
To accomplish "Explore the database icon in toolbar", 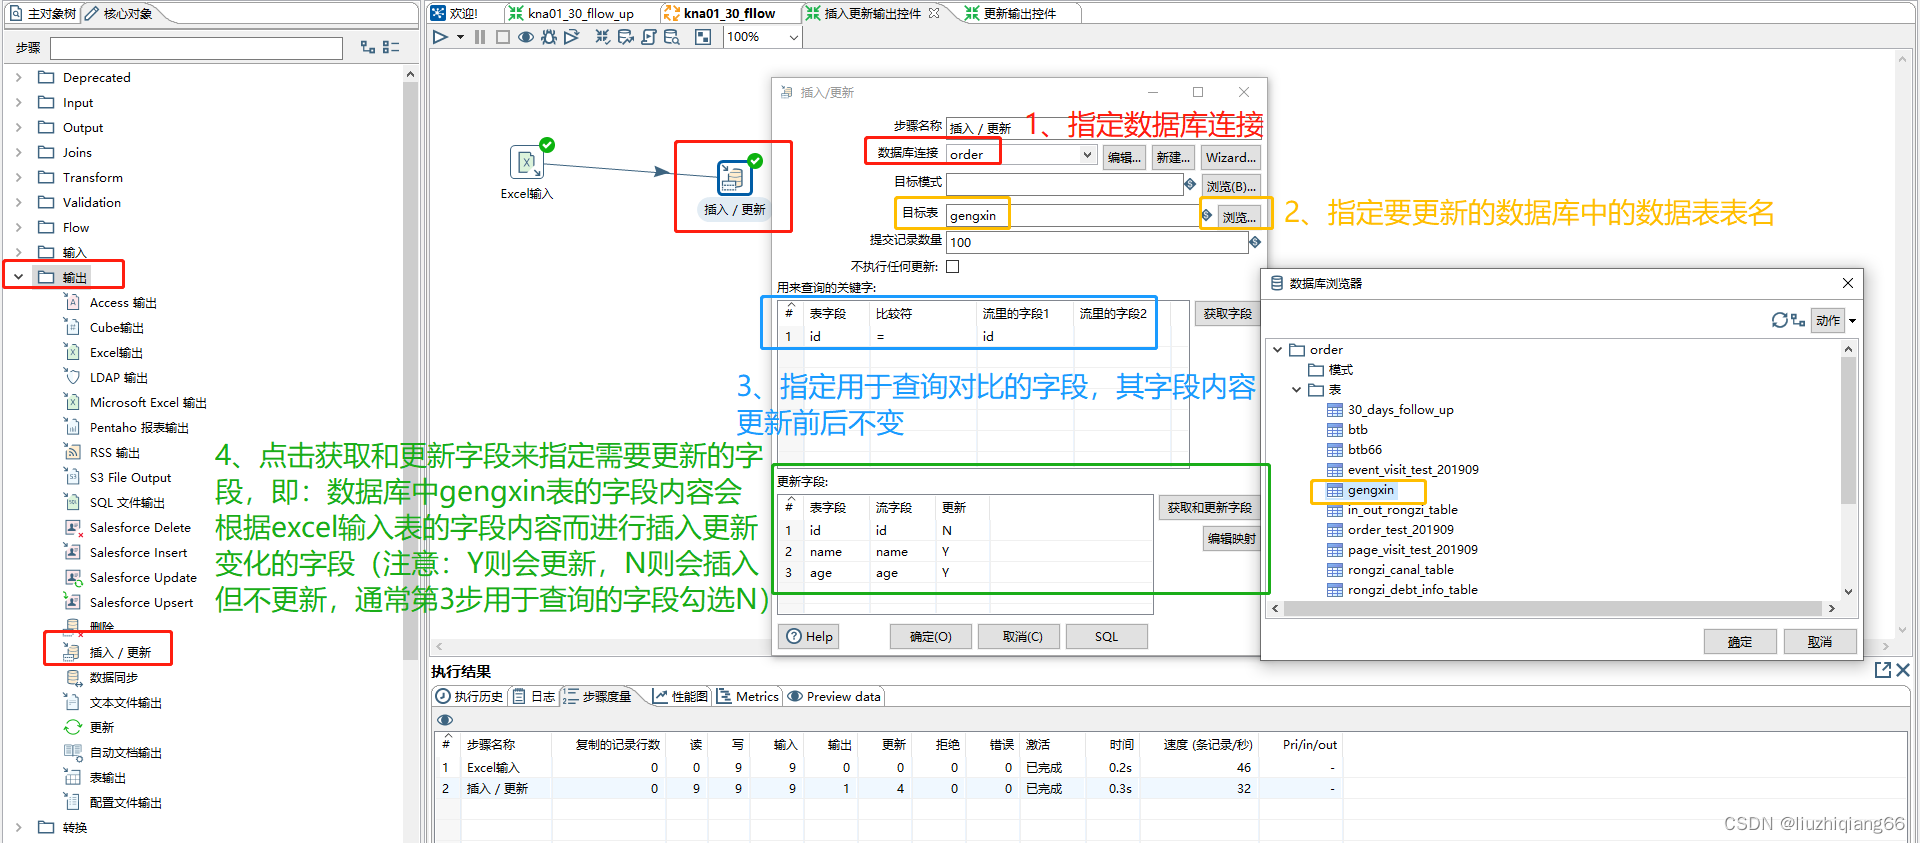I will (672, 37).
